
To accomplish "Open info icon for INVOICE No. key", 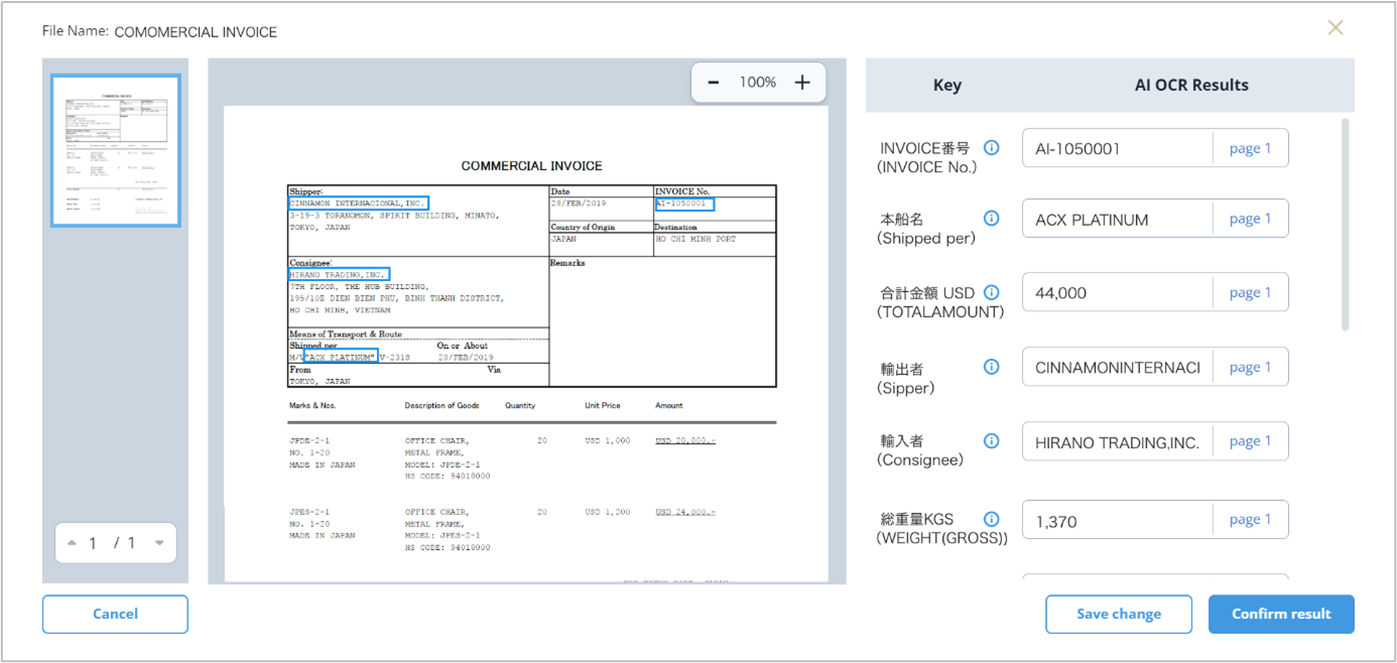I will (x=991, y=148).
